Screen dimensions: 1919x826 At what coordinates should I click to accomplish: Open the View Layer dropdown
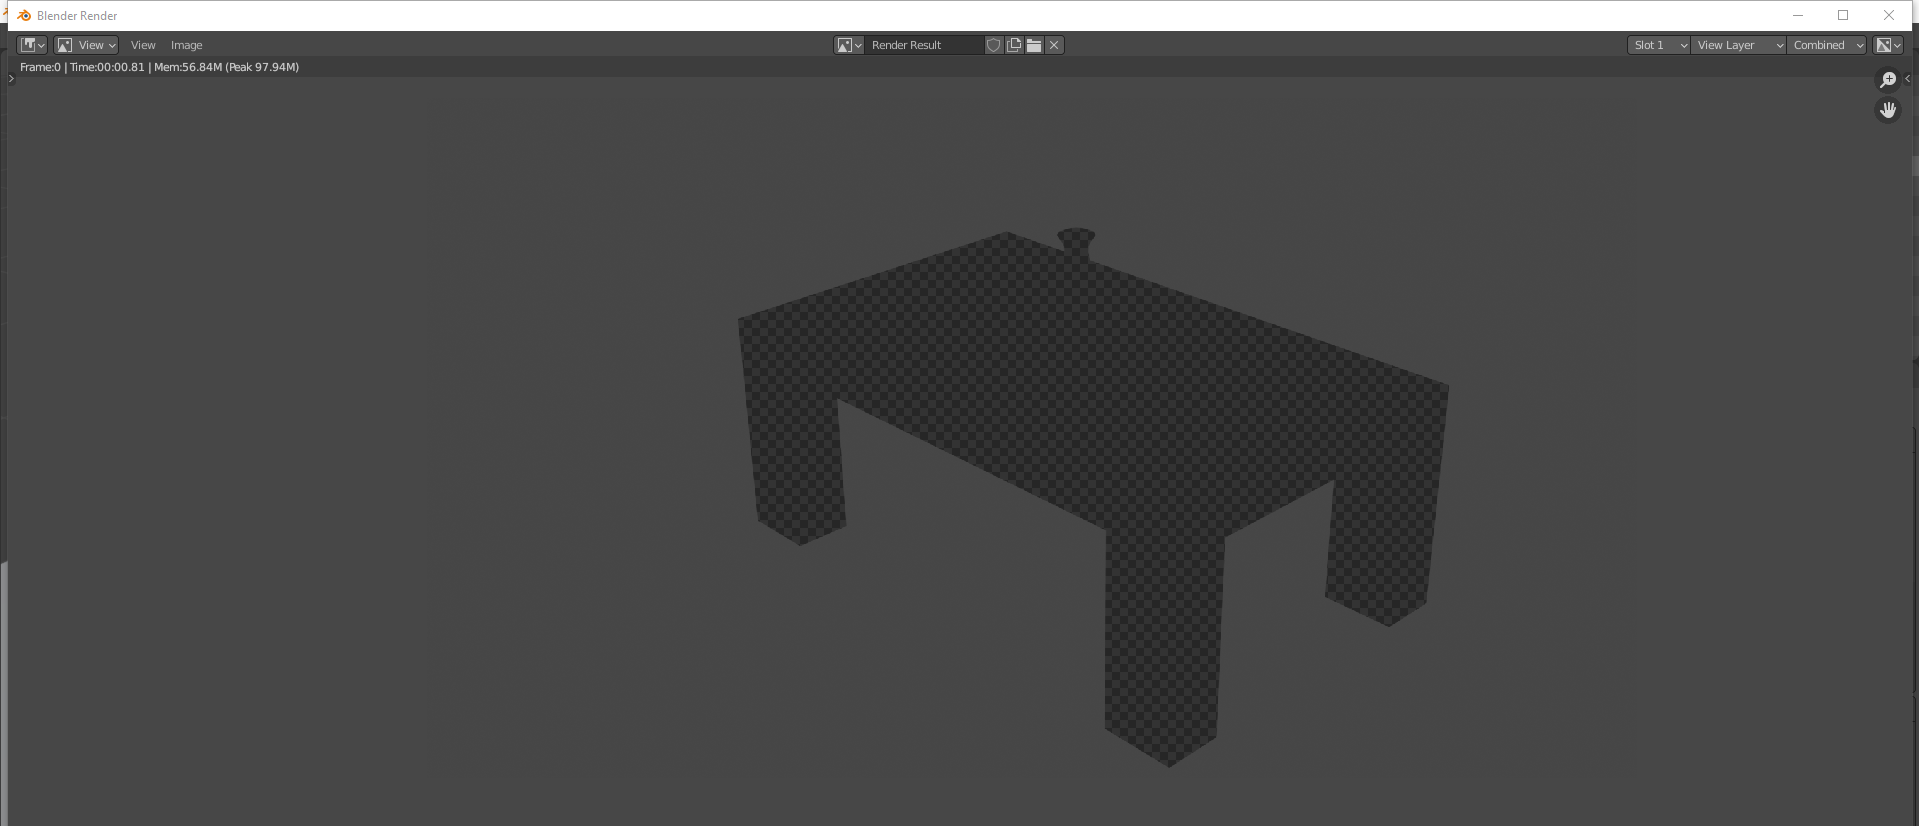pyautogui.click(x=1739, y=45)
